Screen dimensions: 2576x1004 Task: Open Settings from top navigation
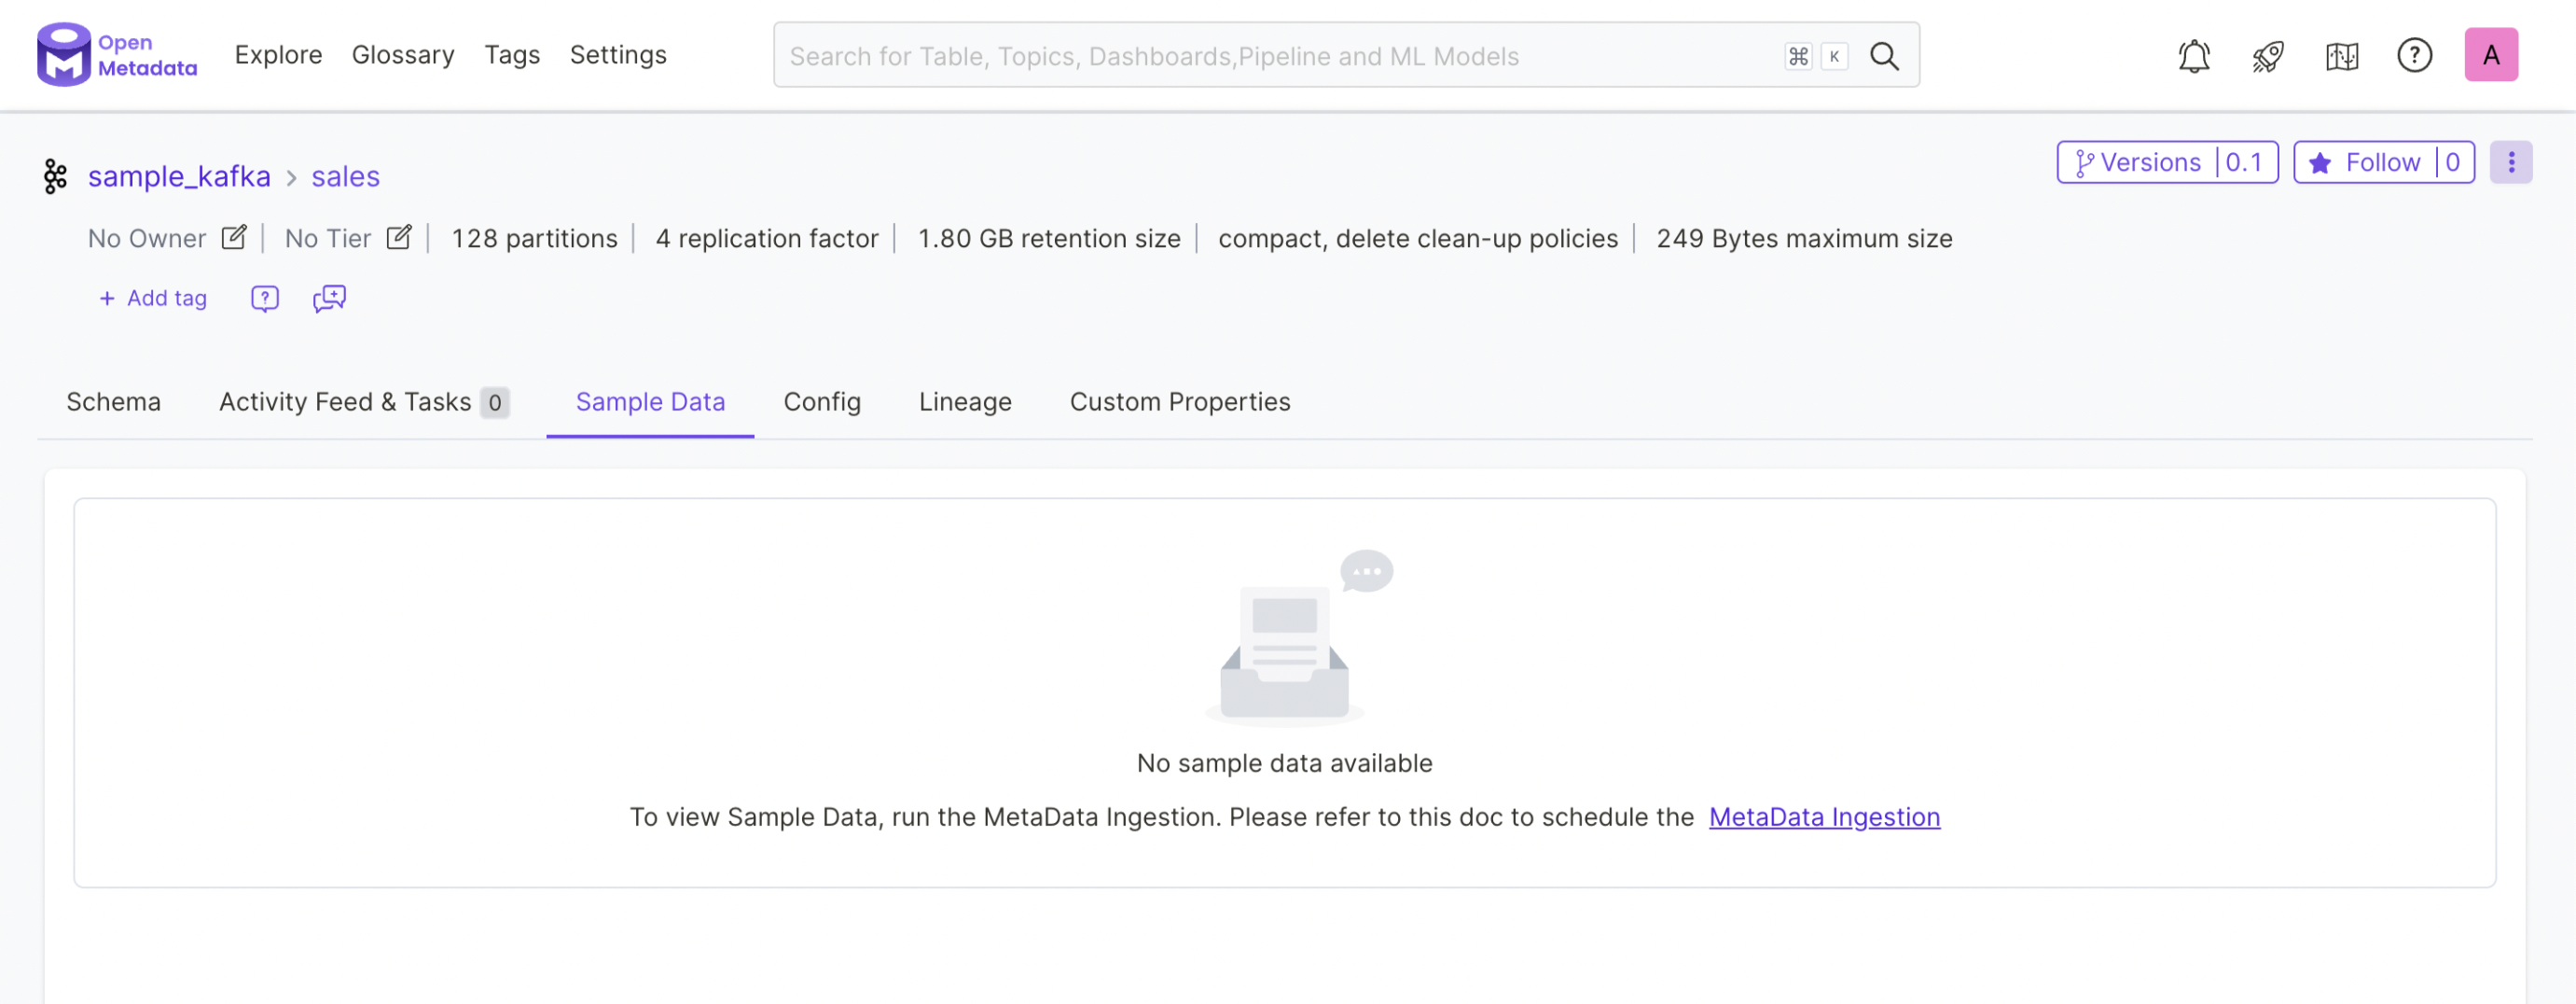(618, 55)
